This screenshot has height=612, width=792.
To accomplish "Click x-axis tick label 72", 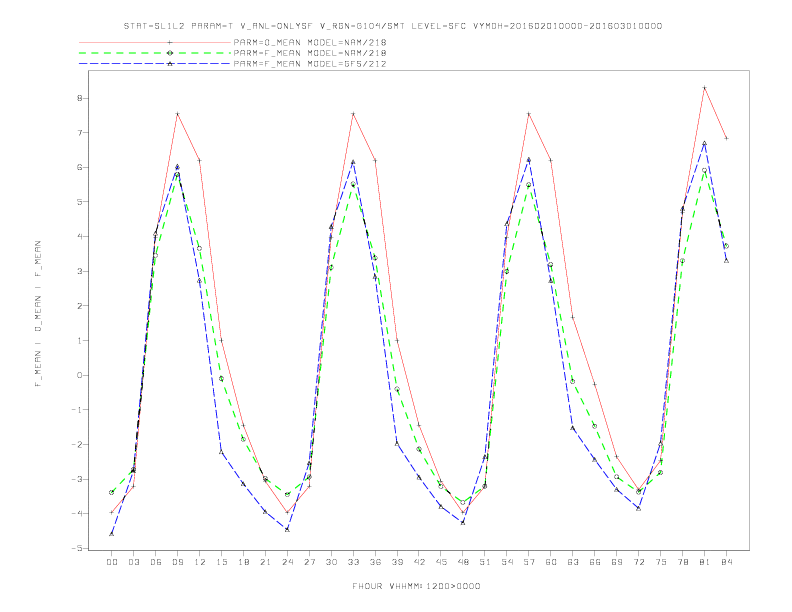I will [x=639, y=562].
